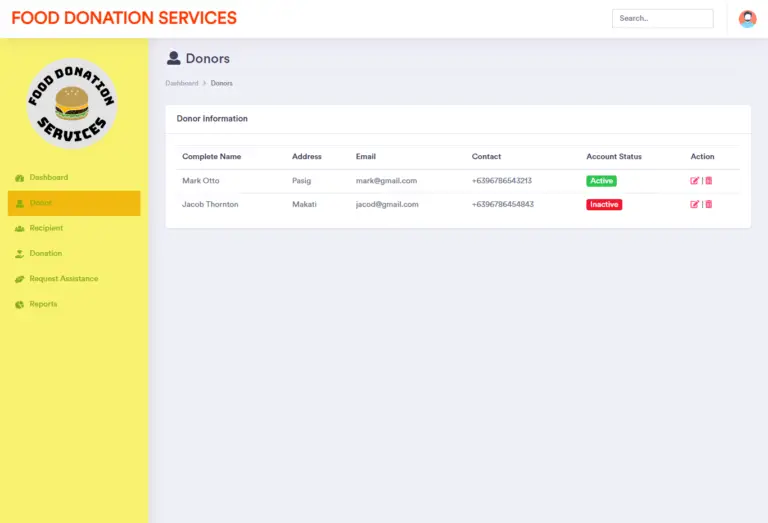Open the Donation sidebar menu
768x523 pixels.
pyautogui.click(x=46, y=253)
